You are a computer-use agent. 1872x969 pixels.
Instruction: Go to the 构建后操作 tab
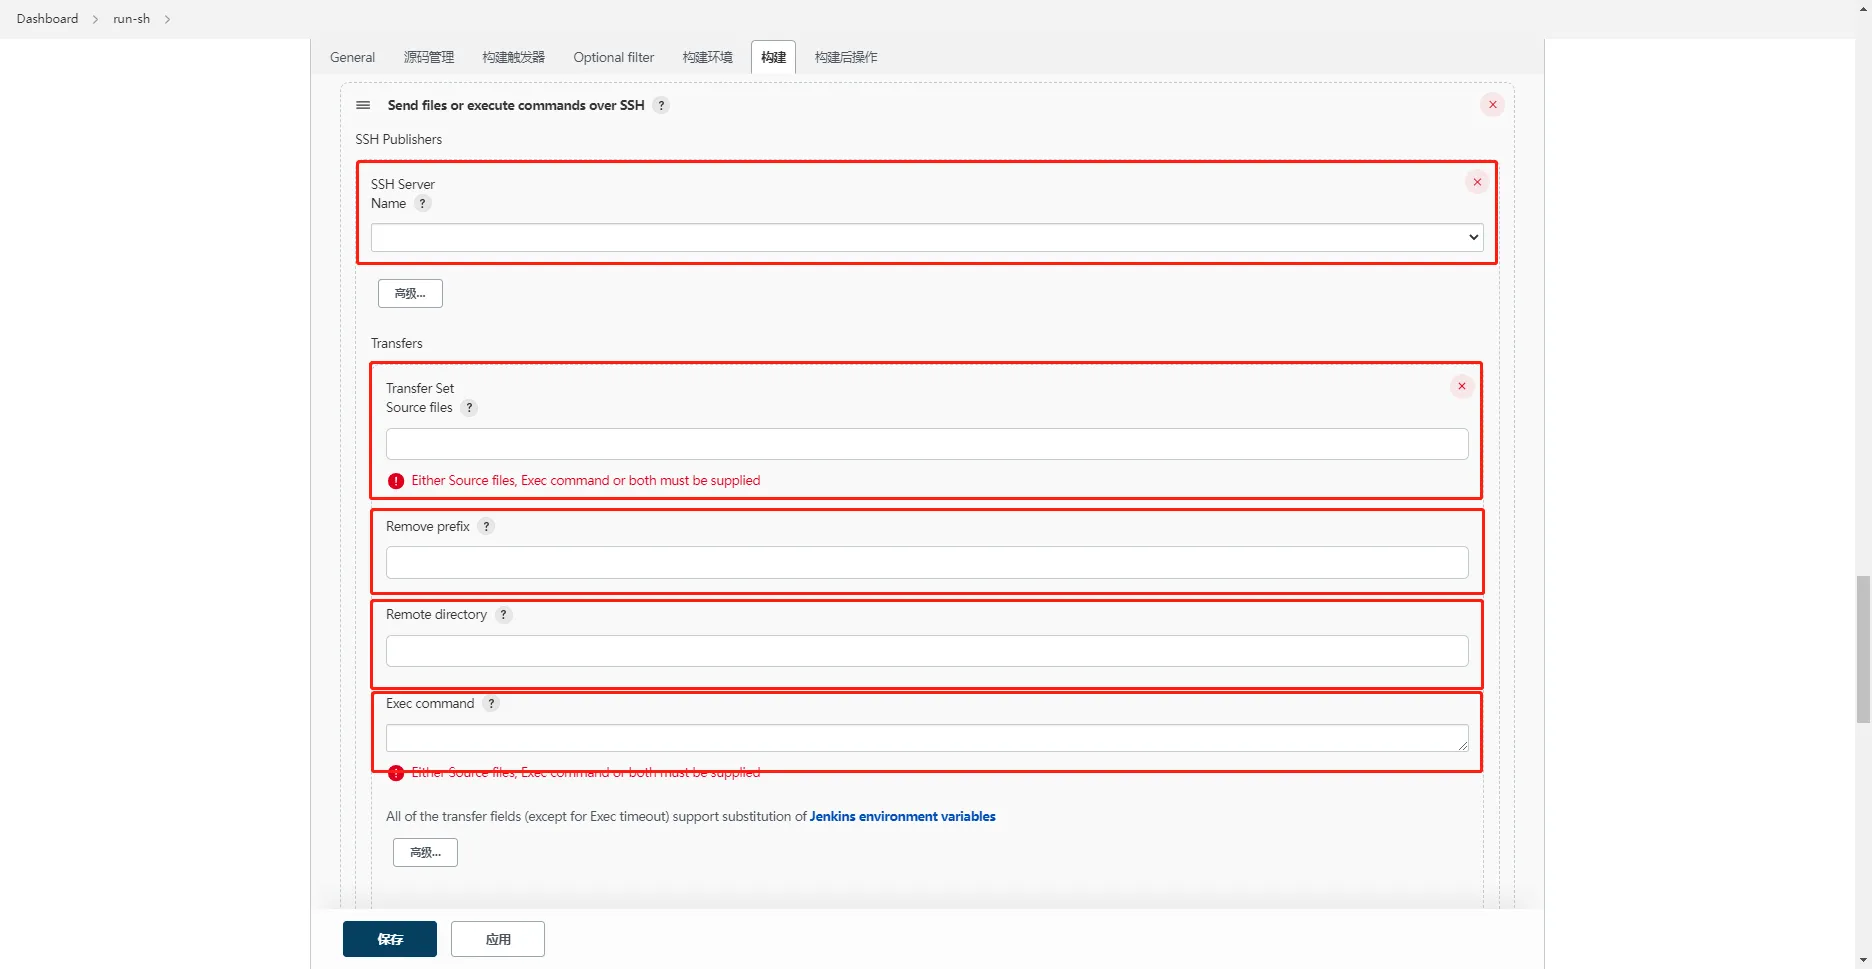coord(846,57)
